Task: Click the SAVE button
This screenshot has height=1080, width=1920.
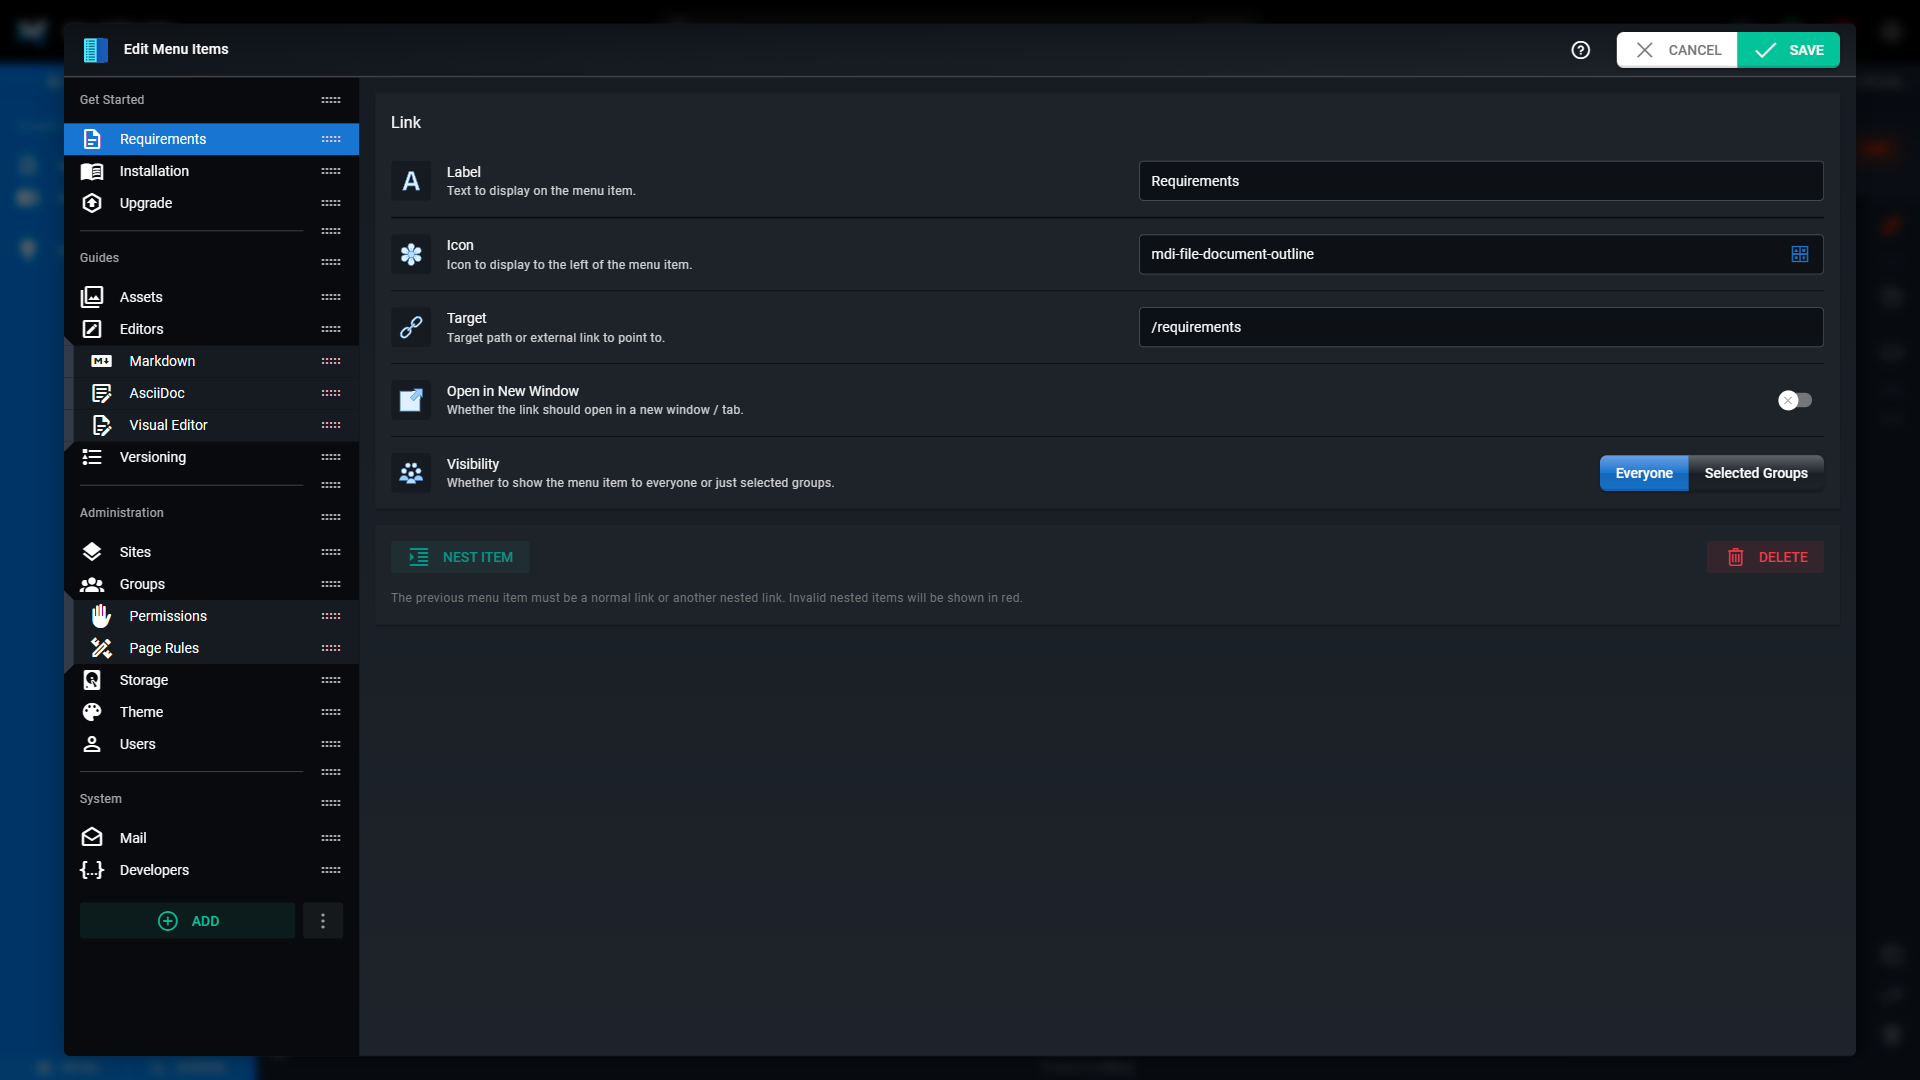Action: coord(1789,49)
